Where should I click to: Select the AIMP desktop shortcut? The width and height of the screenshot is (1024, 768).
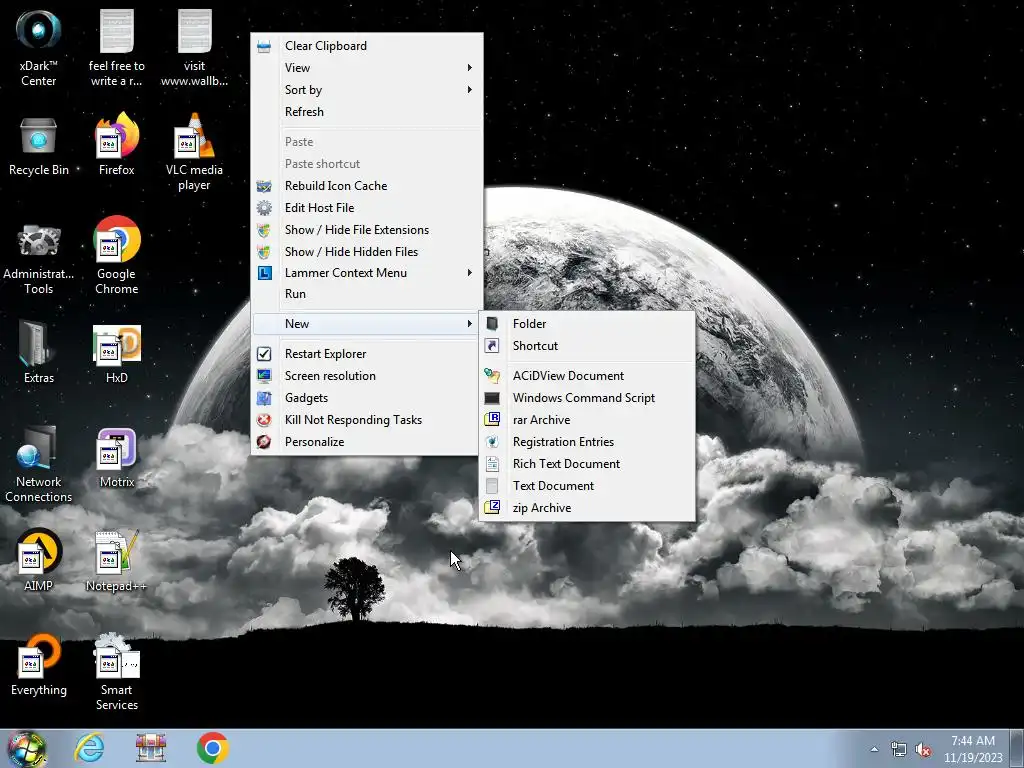39,560
